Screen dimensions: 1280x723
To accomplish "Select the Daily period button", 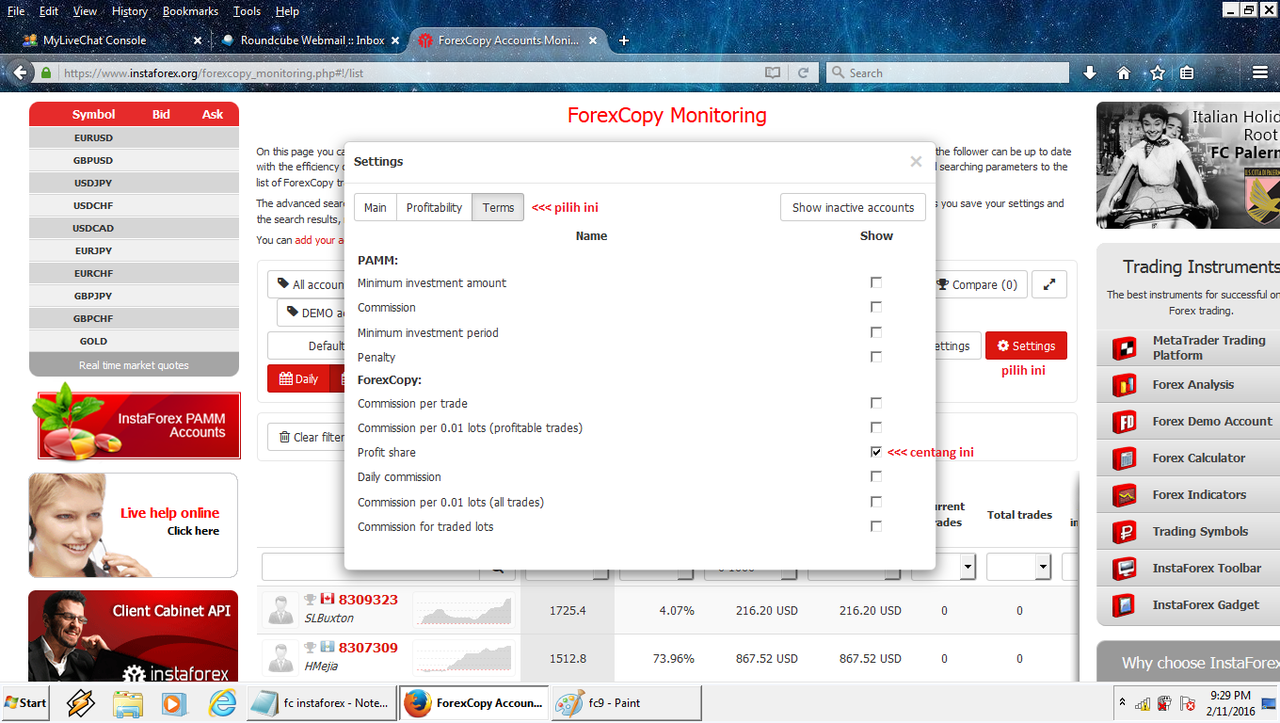I will coord(298,379).
